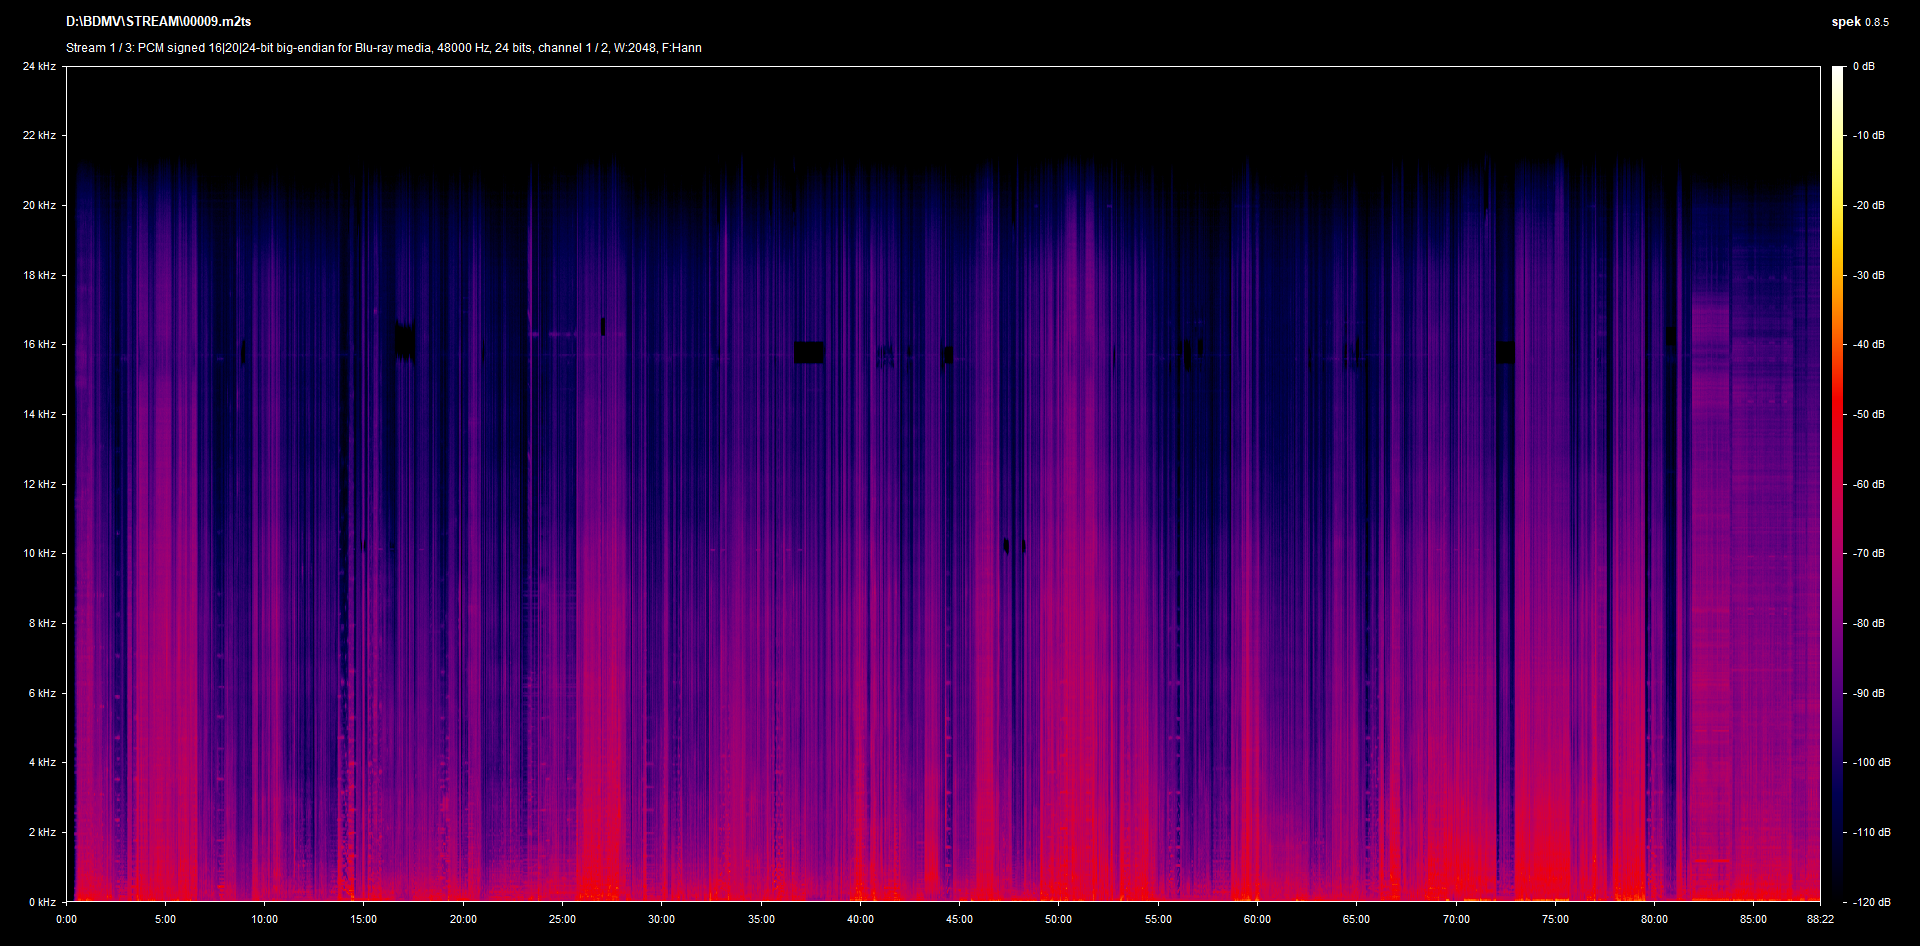Select the 10 kHz frequency axis label

(x=39, y=553)
